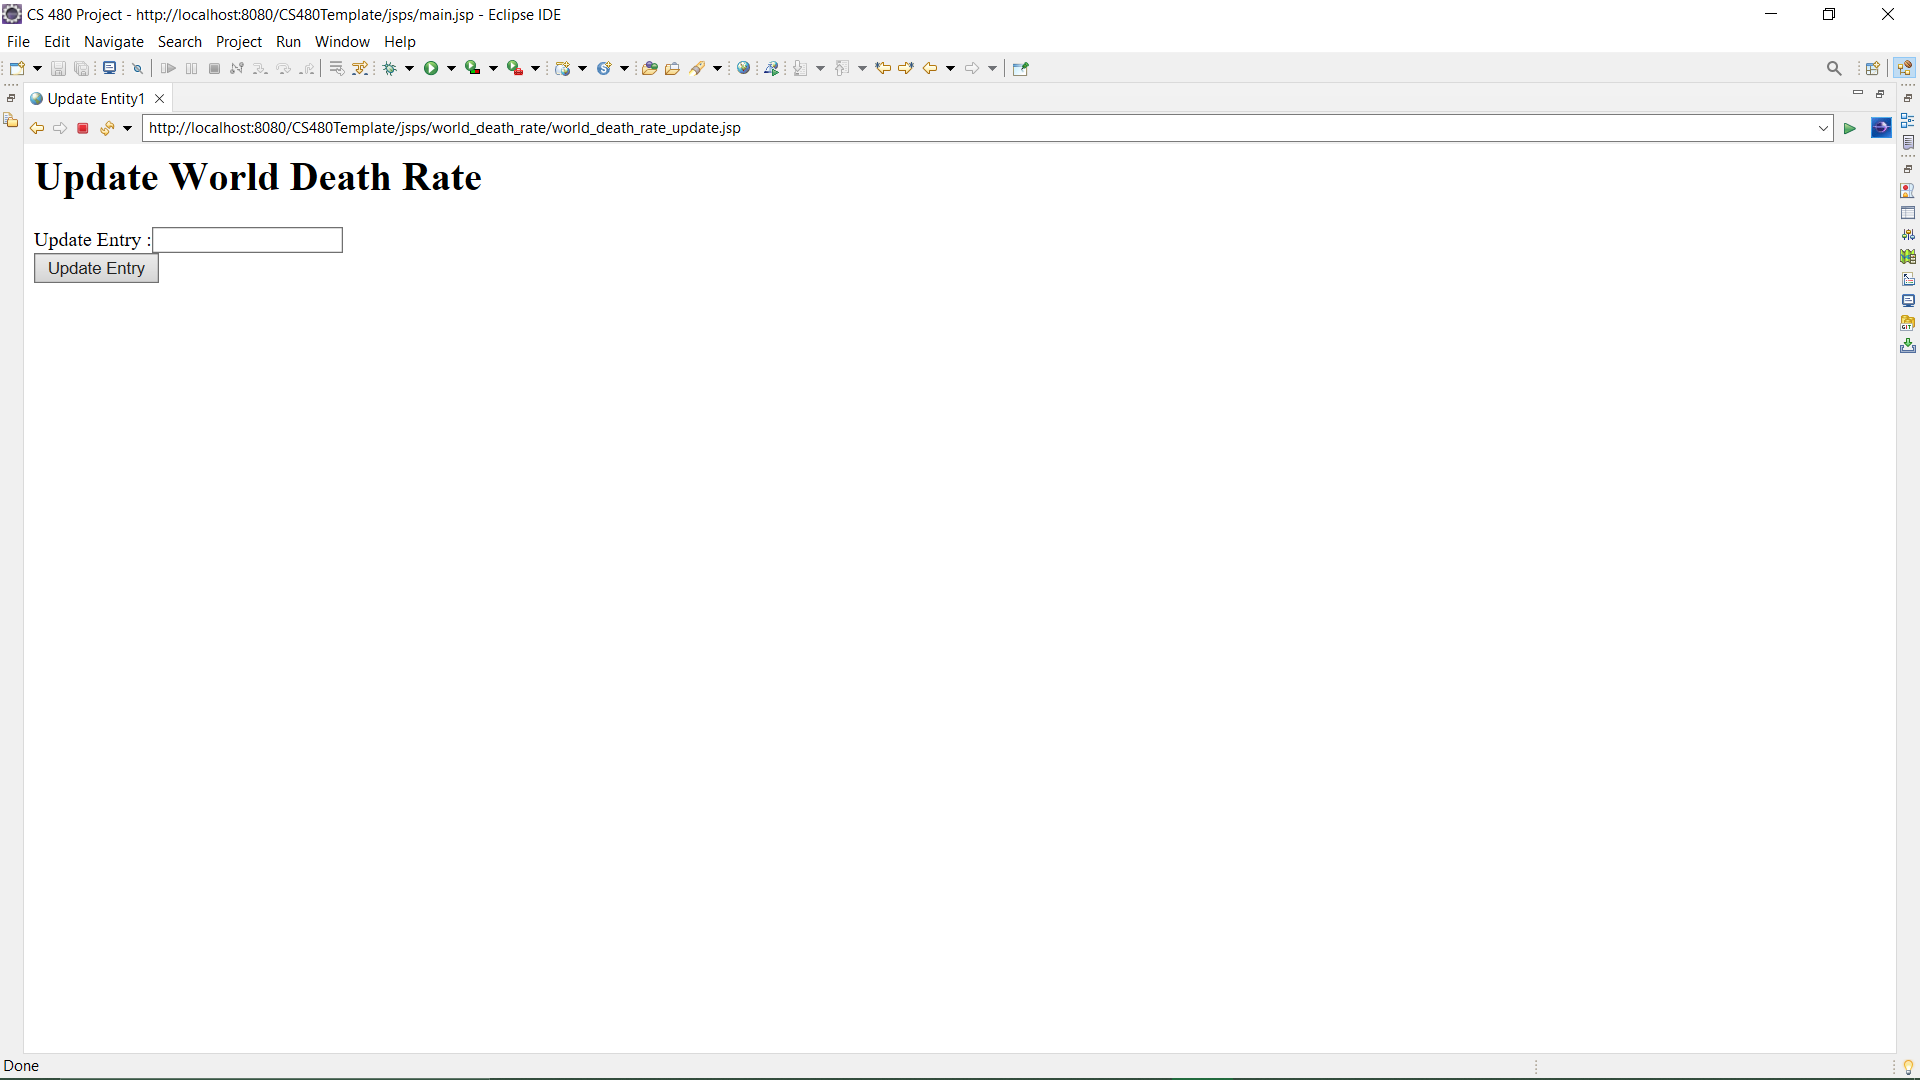The image size is (1920, 1080).
Task: Open the Run button dropdown arrow
Action: click(x=451, y=68)
